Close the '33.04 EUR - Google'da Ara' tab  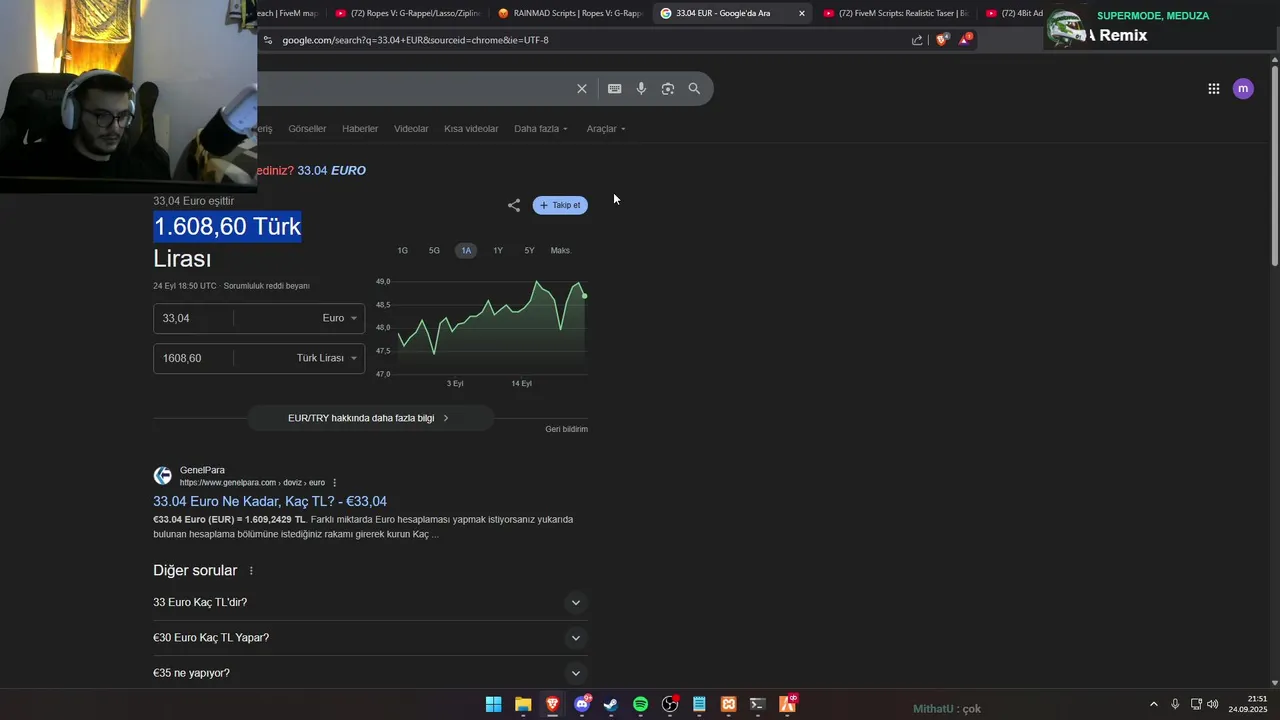coord(801,13)
